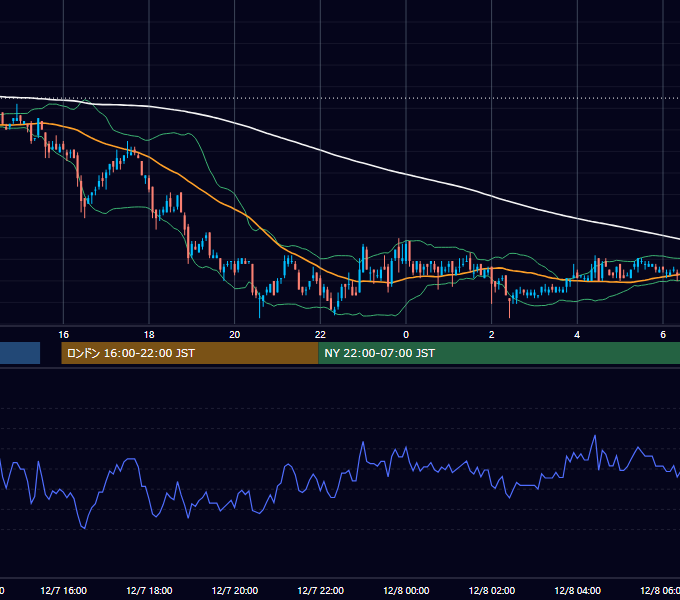The width and height of the screenshot is (680, 600).
Task: Click the 2 hour axis label
Action: [491, 335]
